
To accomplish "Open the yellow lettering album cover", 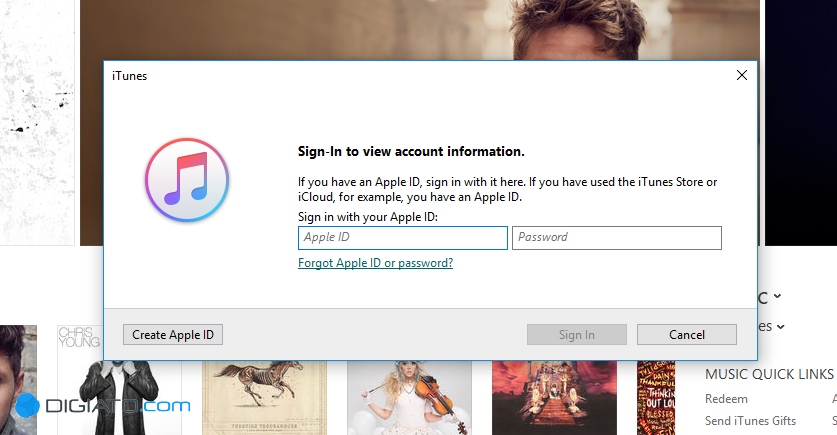I will [x=656, y=398].
